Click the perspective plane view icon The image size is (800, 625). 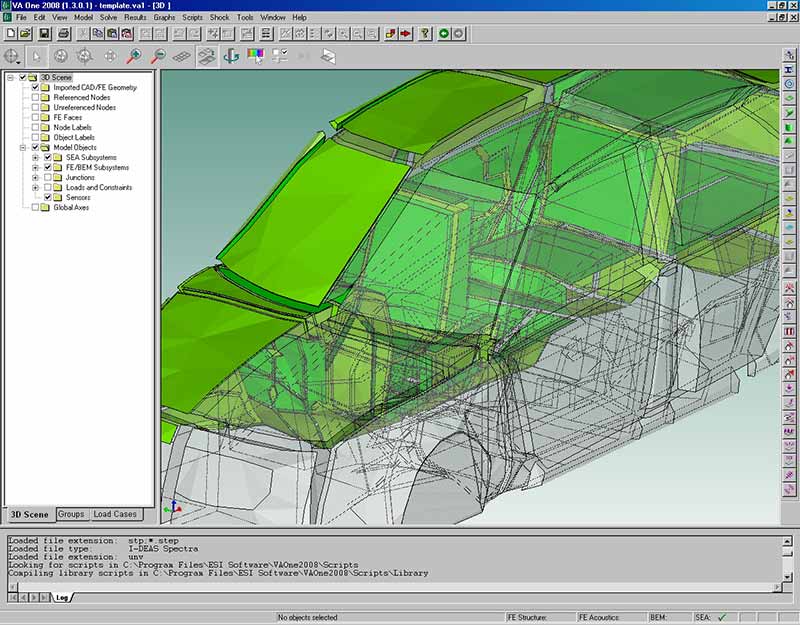tap(329, 56)
